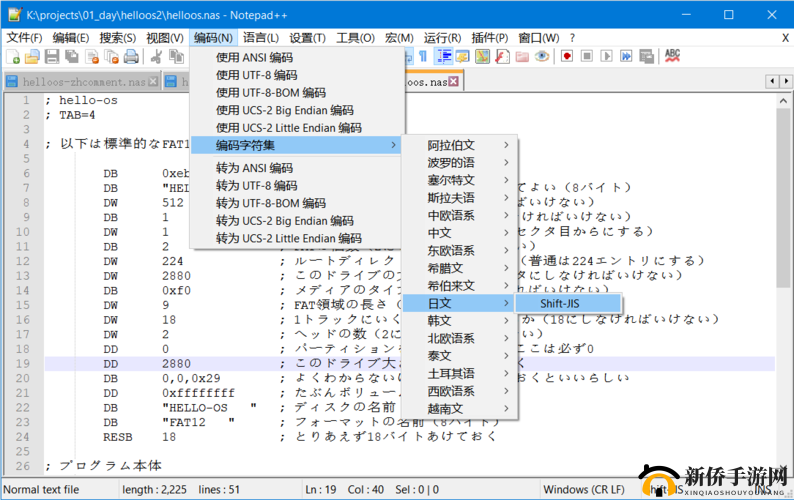
Task: Open the 设置(T) menu
Action: 307,38
